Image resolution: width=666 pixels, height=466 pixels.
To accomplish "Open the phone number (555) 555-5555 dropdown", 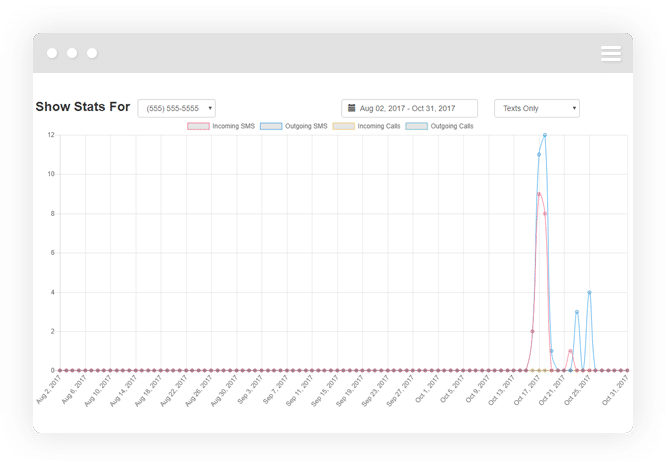I will click(x=177, y=108).
